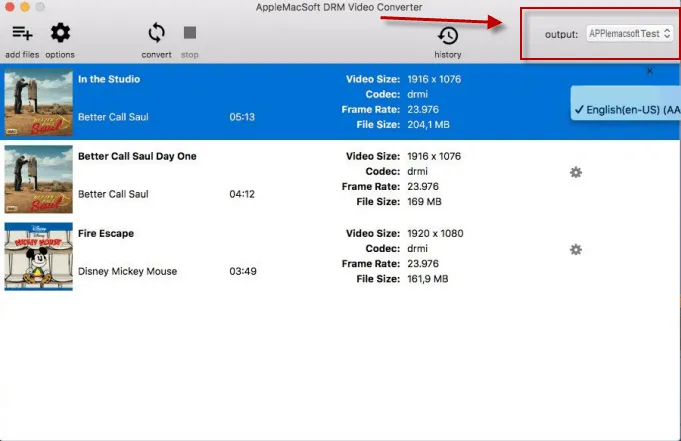Click the Disney Mickey Mouse show name
The image size is (681, 441).
pyautogui.click(x=127, y=271)
